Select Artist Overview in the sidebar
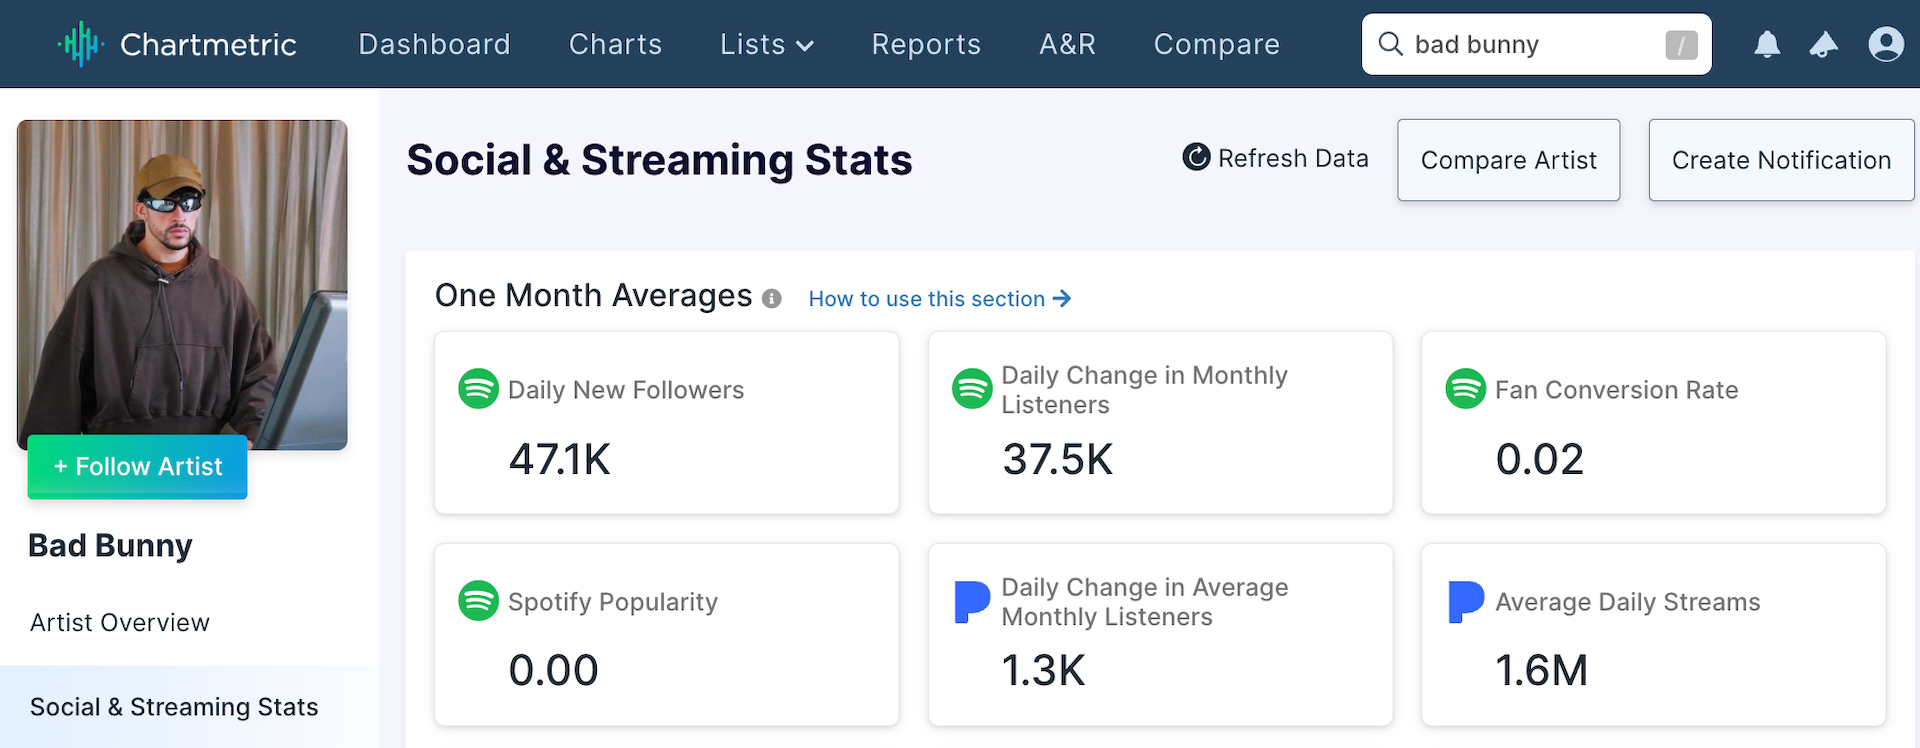The width and height of the screenshot is (1920, 748). 120,623
